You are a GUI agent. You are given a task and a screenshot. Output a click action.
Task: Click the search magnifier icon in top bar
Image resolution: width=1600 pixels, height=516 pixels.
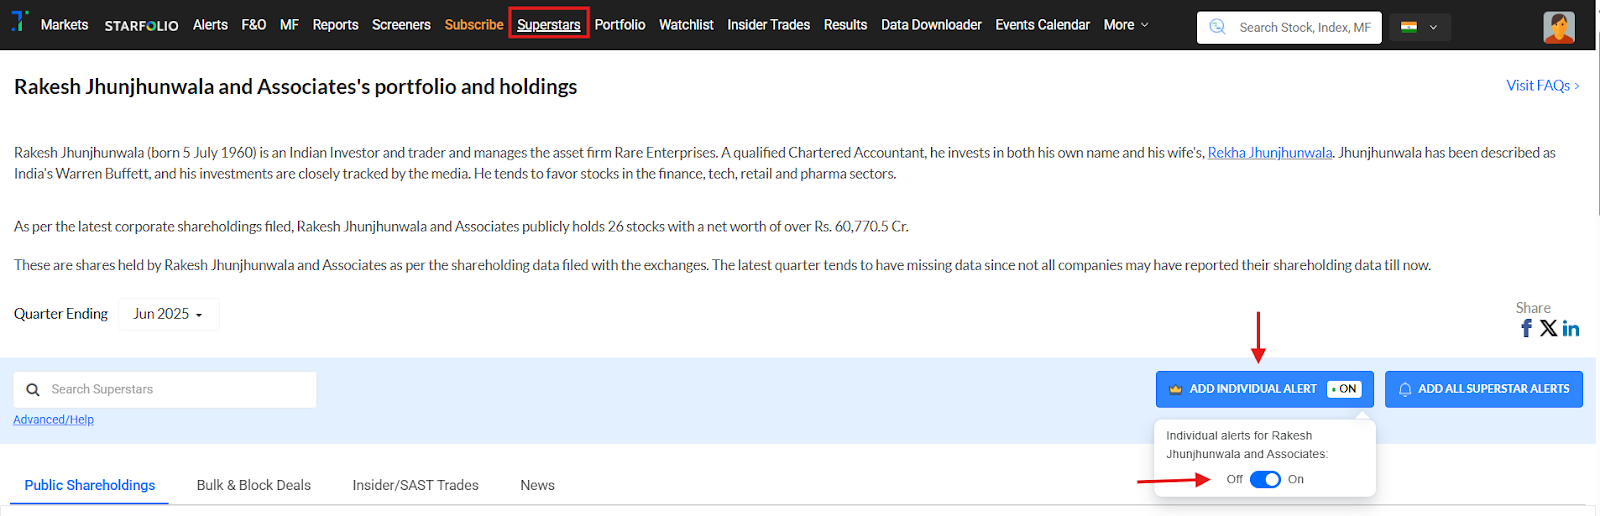click(1217, 27)
